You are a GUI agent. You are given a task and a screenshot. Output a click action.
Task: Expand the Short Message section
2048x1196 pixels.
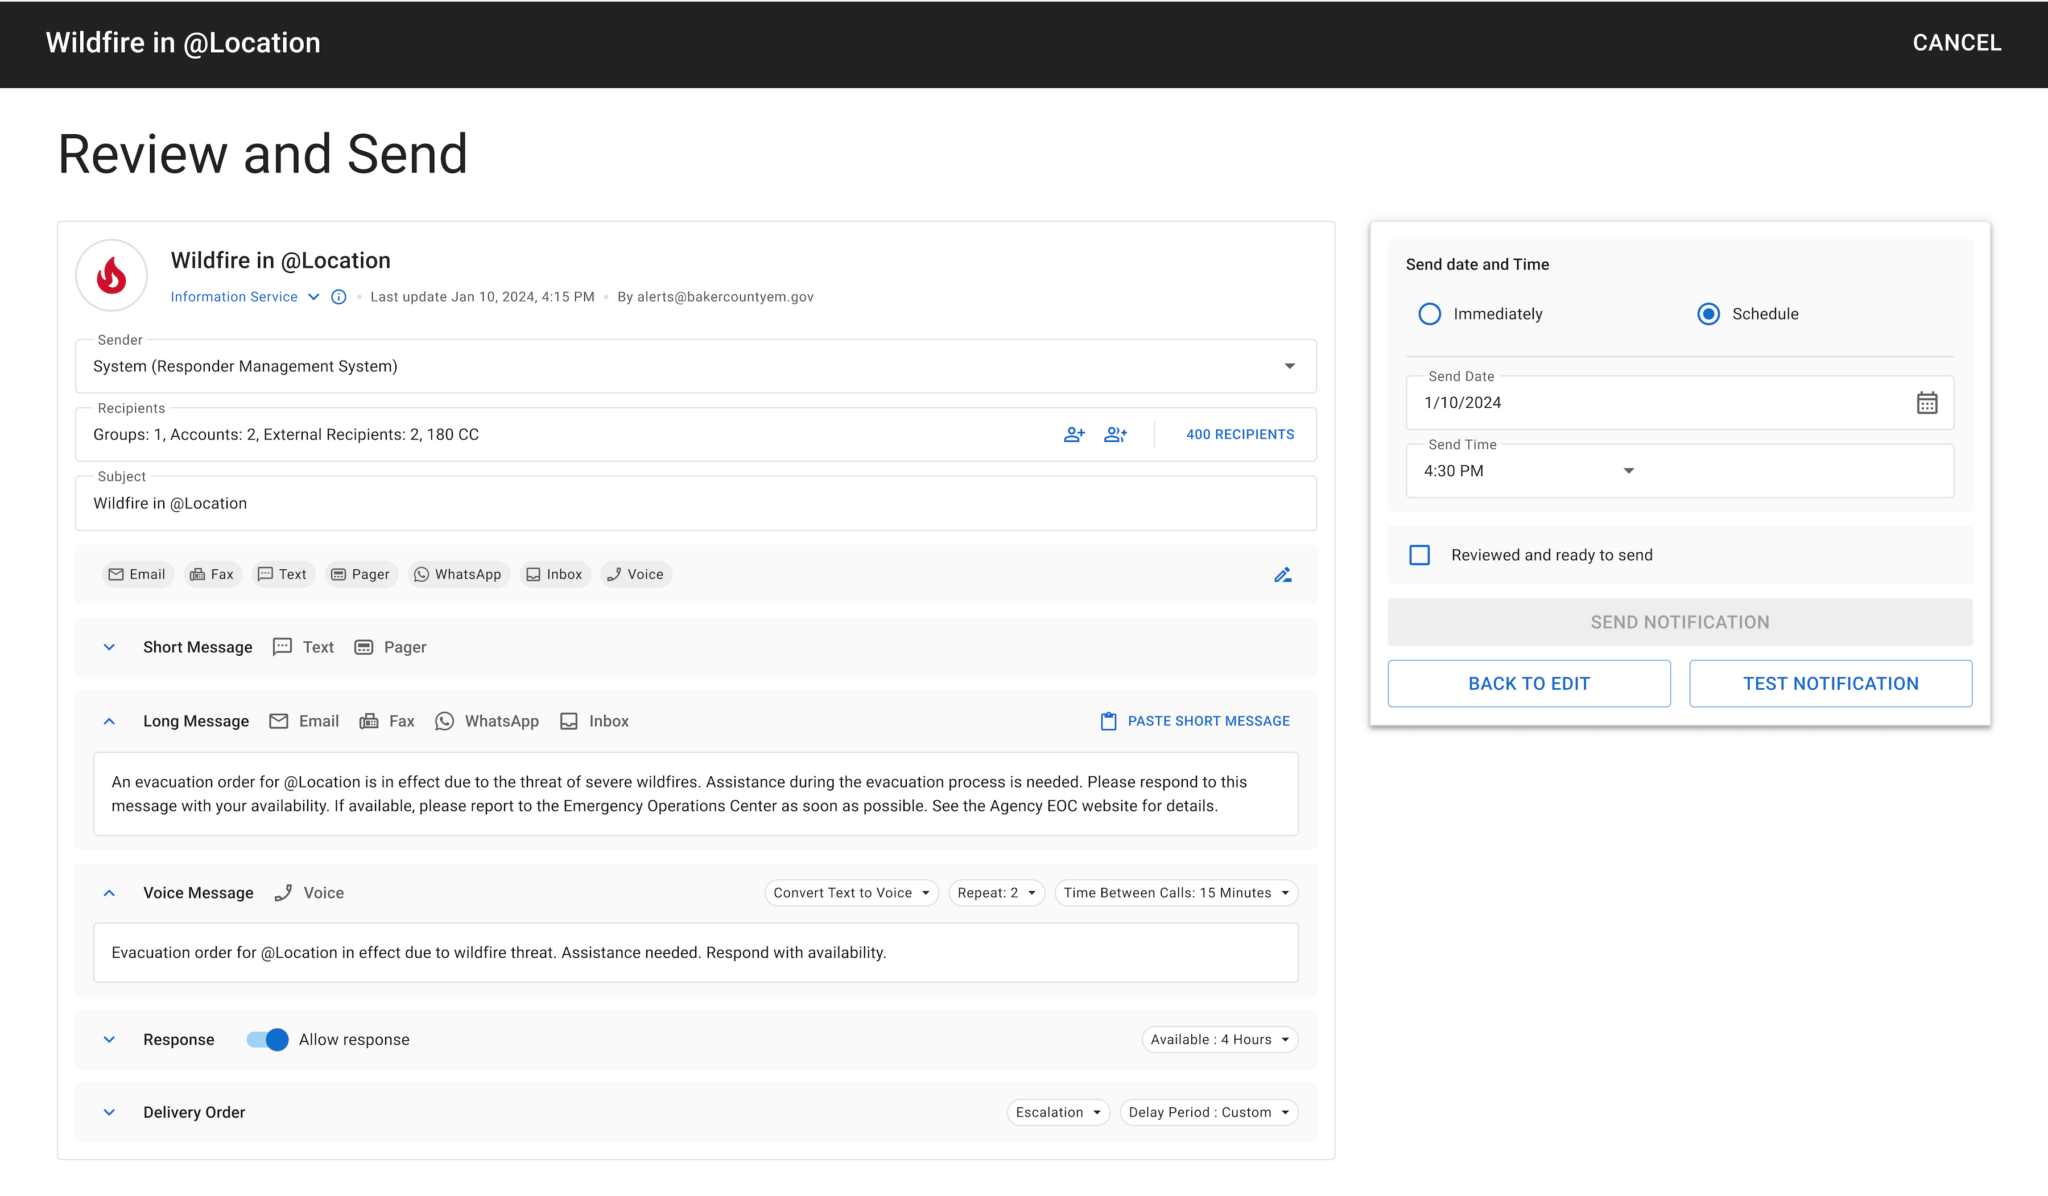(x=110, y=648)
